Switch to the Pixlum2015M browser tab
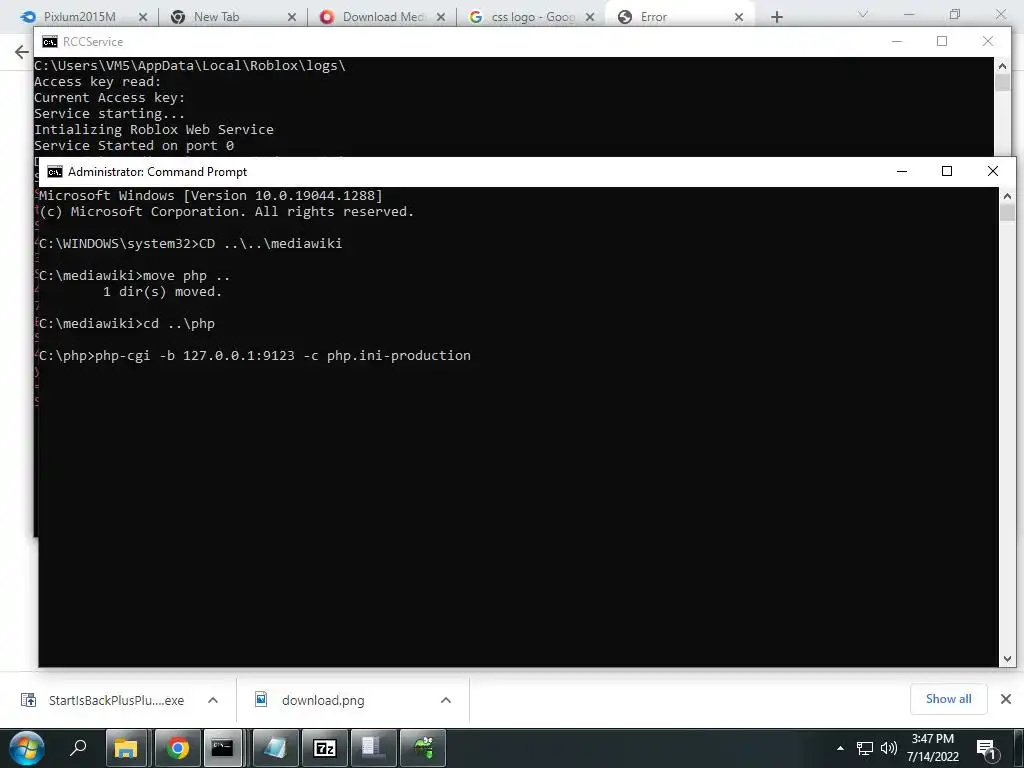 (x=78, y=17)
